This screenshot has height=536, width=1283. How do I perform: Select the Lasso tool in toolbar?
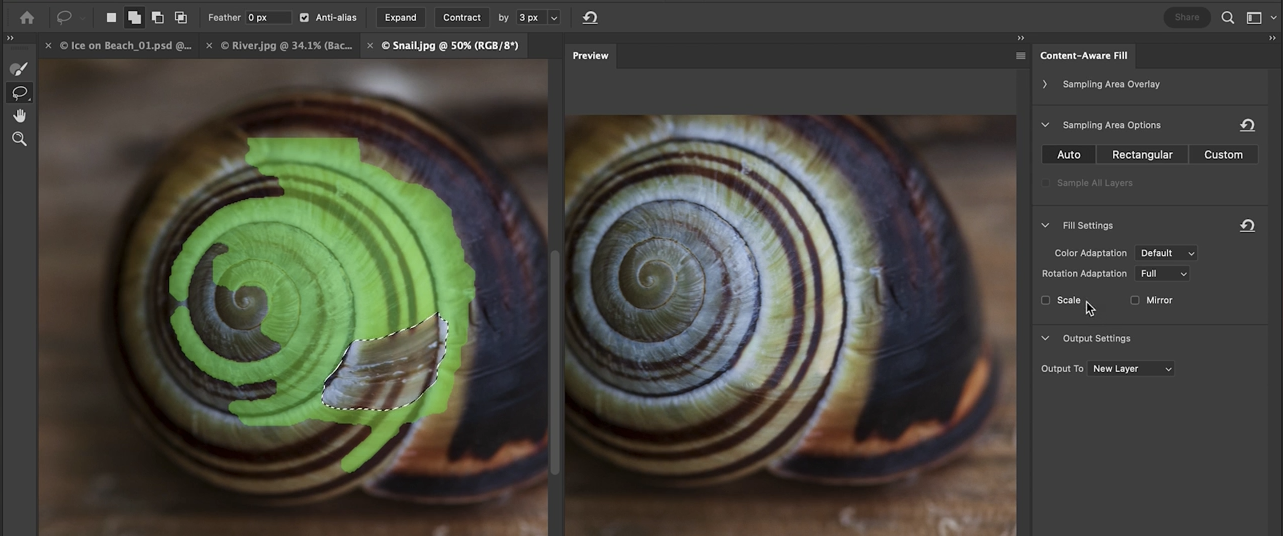pos(19,93)
